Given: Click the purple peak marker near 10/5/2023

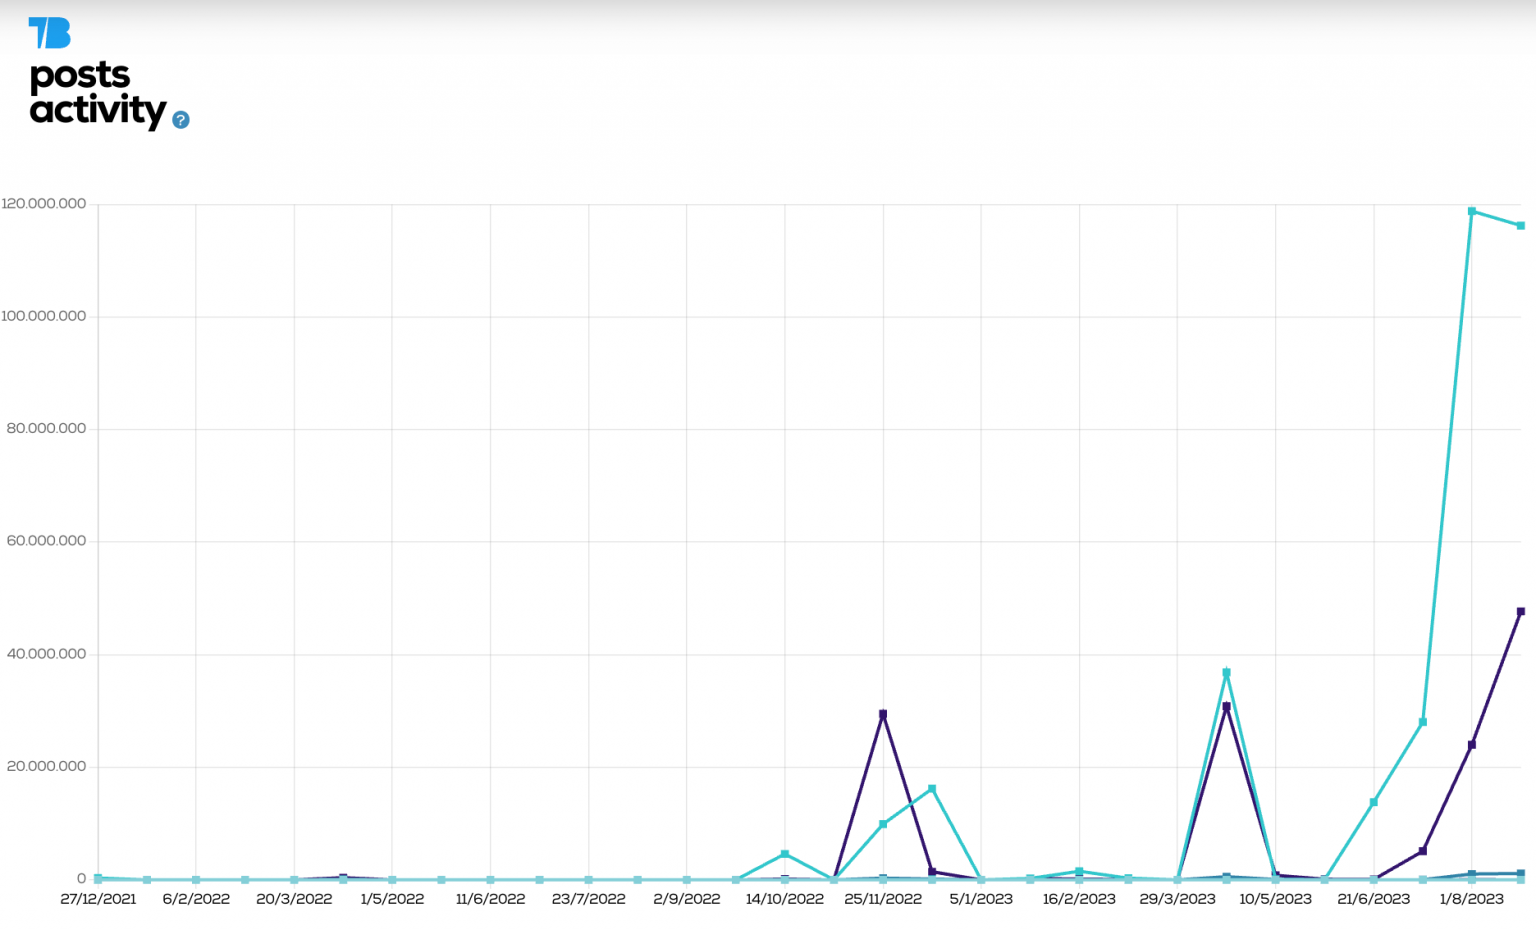Looking at the screenshot, I should coord(1228,707).
